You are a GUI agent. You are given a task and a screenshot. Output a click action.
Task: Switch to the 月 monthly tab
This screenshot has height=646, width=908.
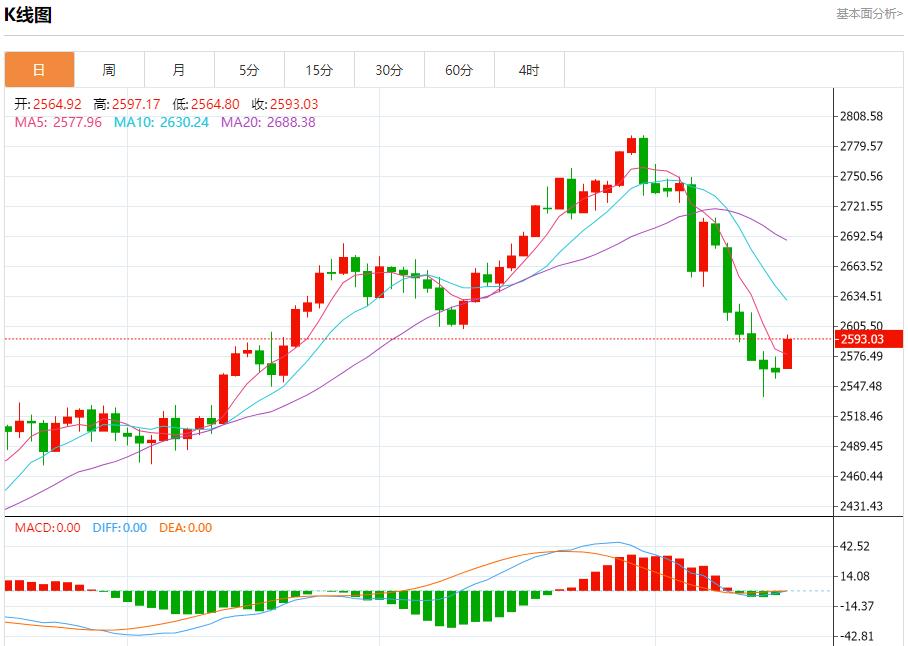pyautogui.click(x=179, y=70)
